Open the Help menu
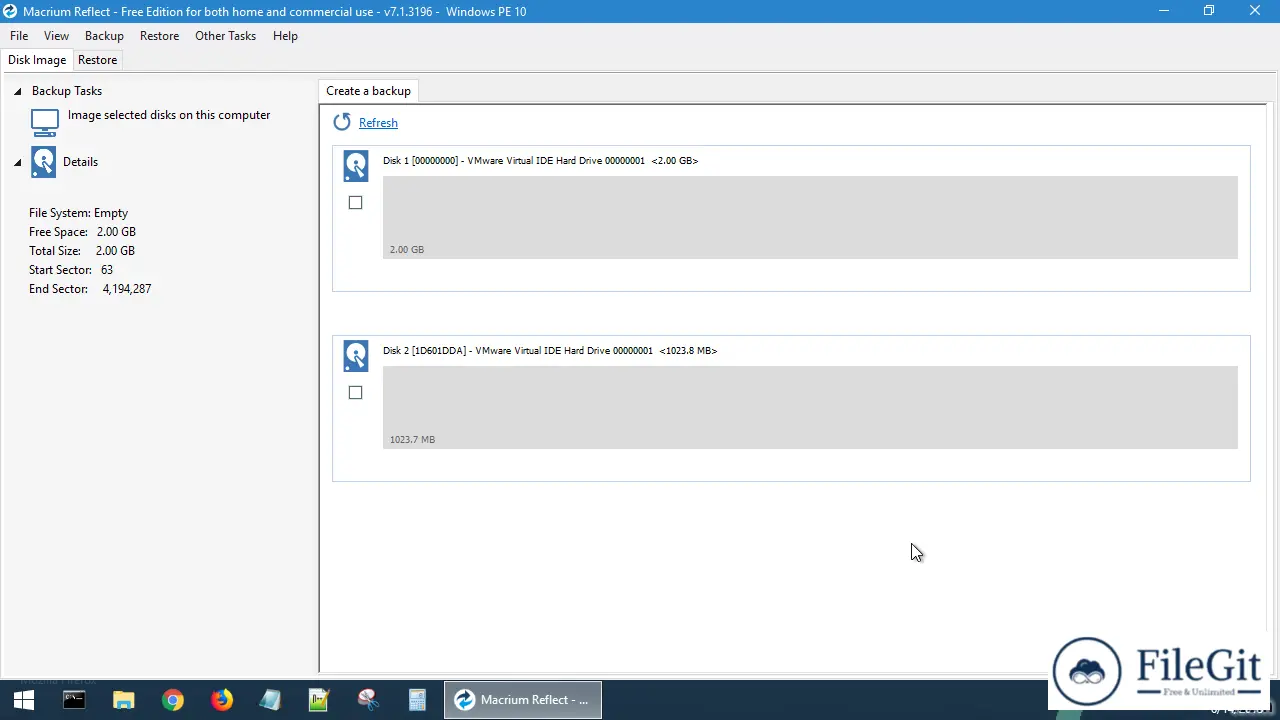The image size is (1280, 720). pyautogui.click(x=285, y=36)
